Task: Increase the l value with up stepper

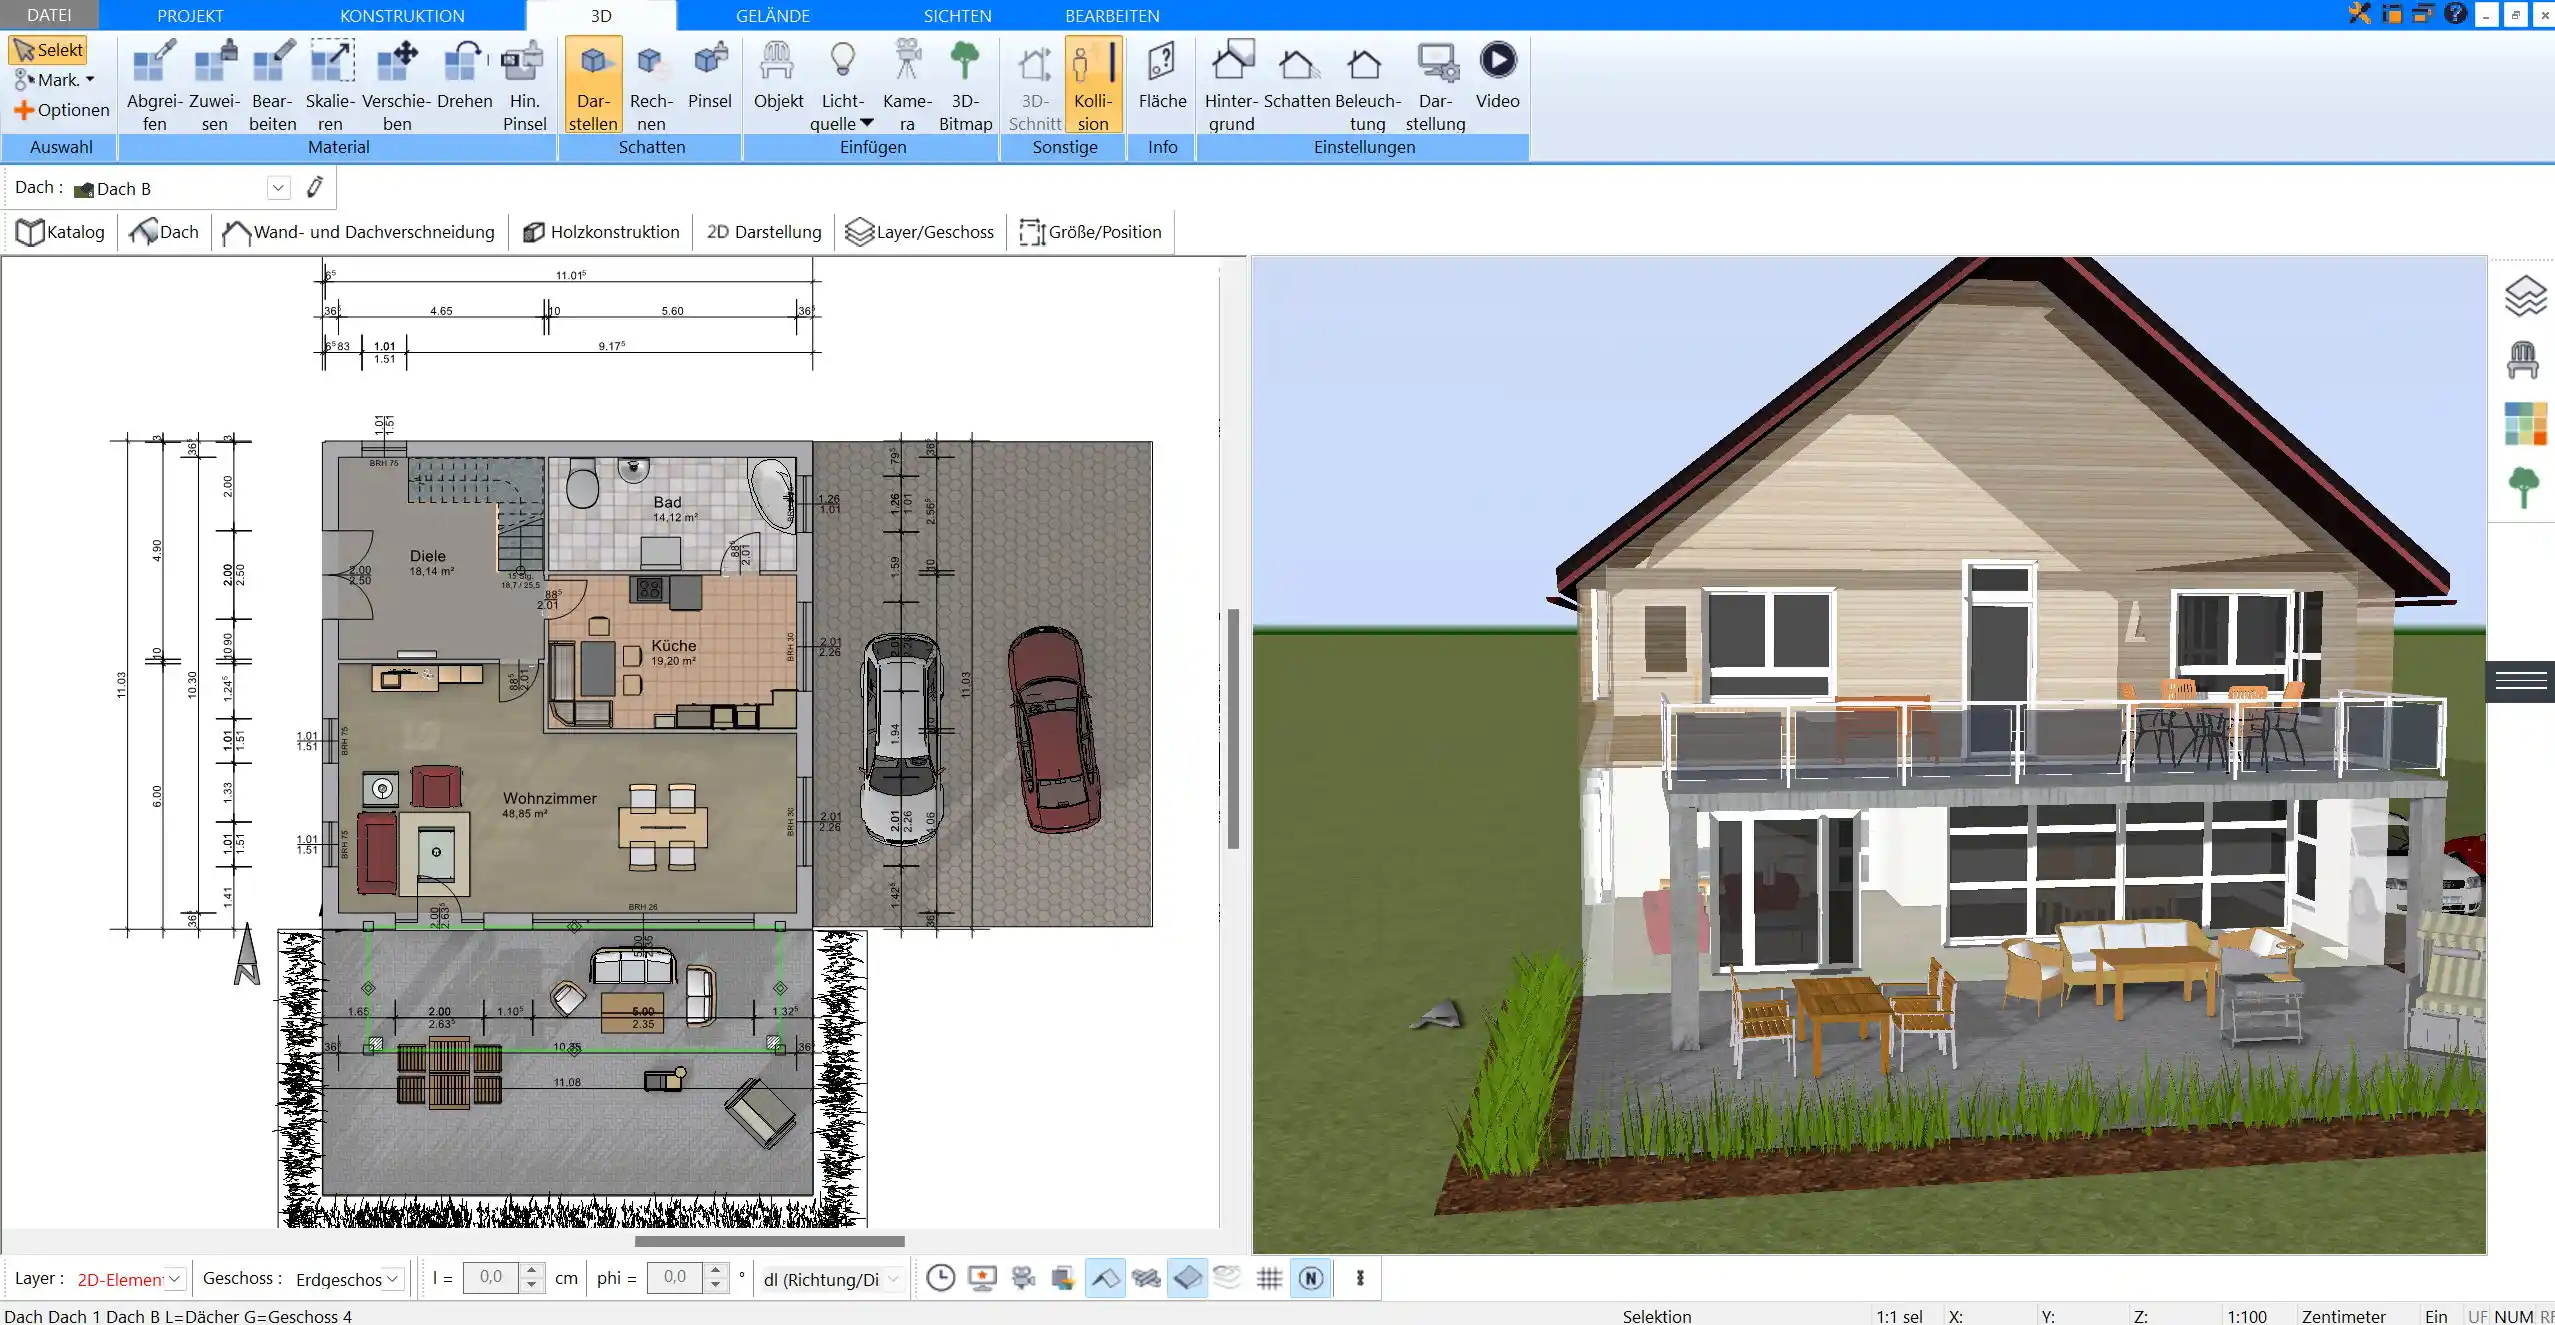Action: point(532,1270)
